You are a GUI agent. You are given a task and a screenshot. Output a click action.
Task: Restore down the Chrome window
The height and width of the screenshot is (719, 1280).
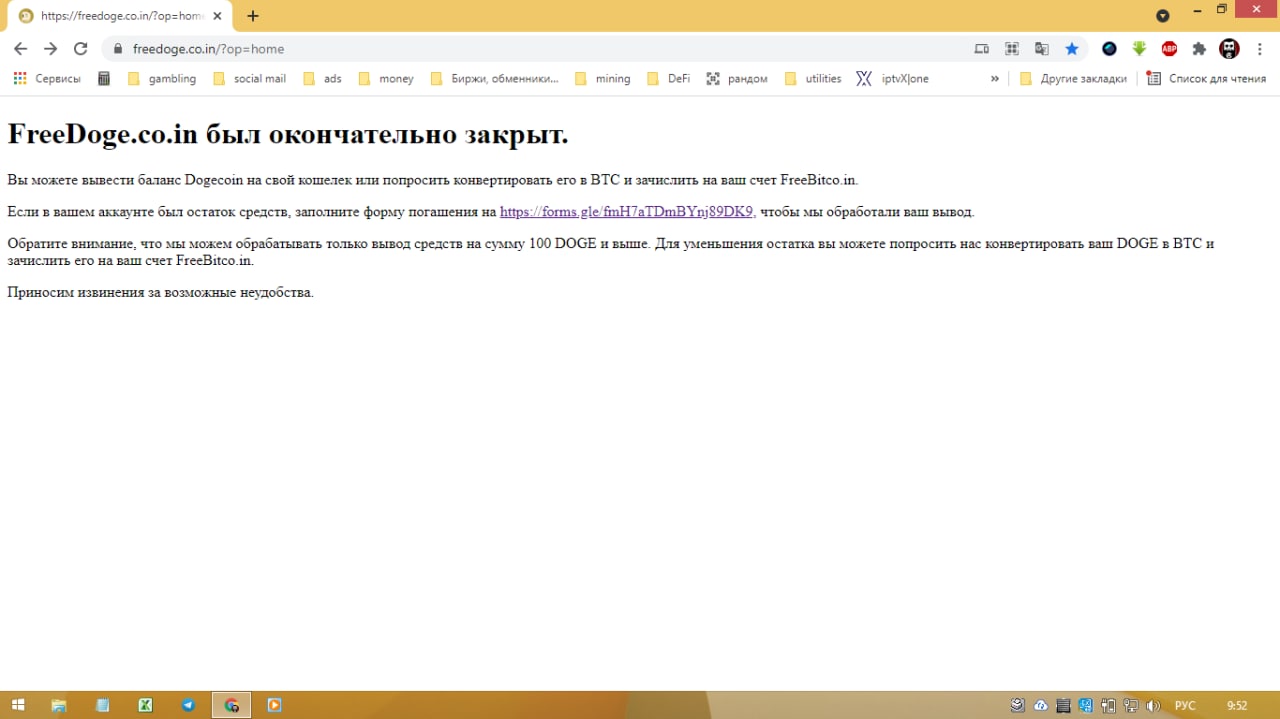pos(1221,10)
